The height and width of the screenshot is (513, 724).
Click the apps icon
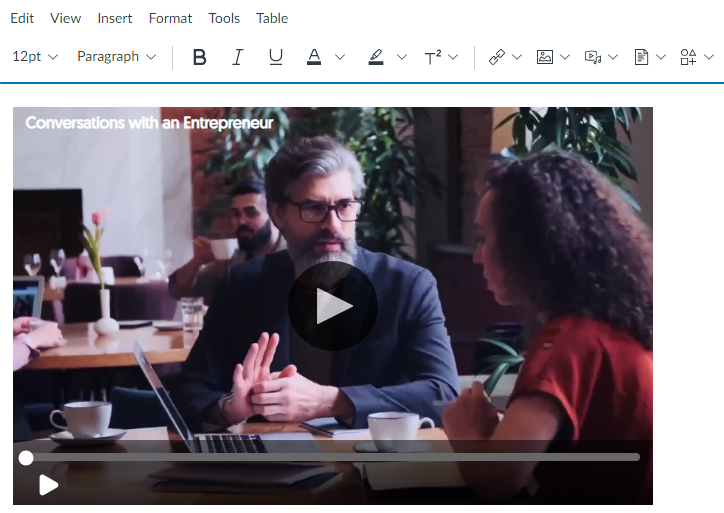click(x=688, y=57)
